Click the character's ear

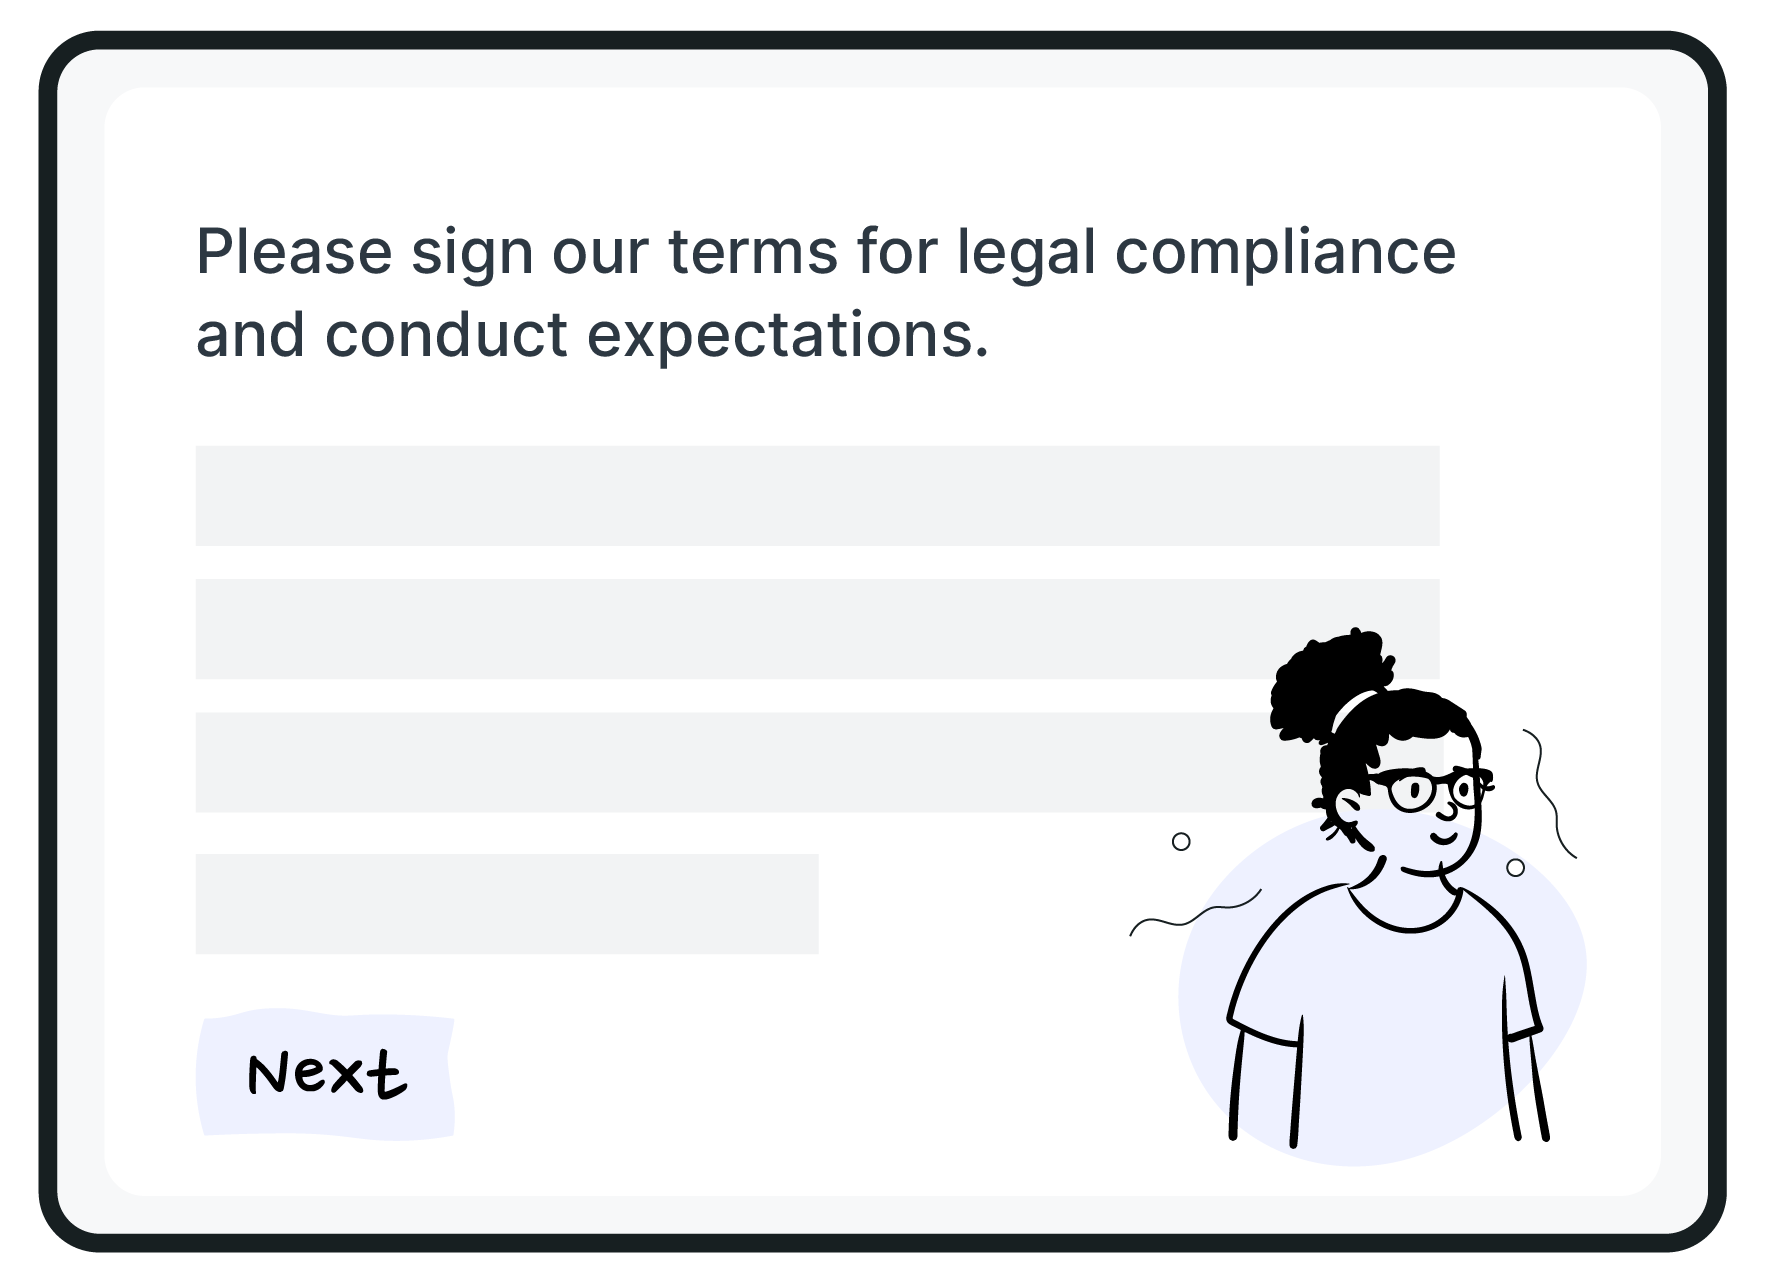pos(1349,808)
